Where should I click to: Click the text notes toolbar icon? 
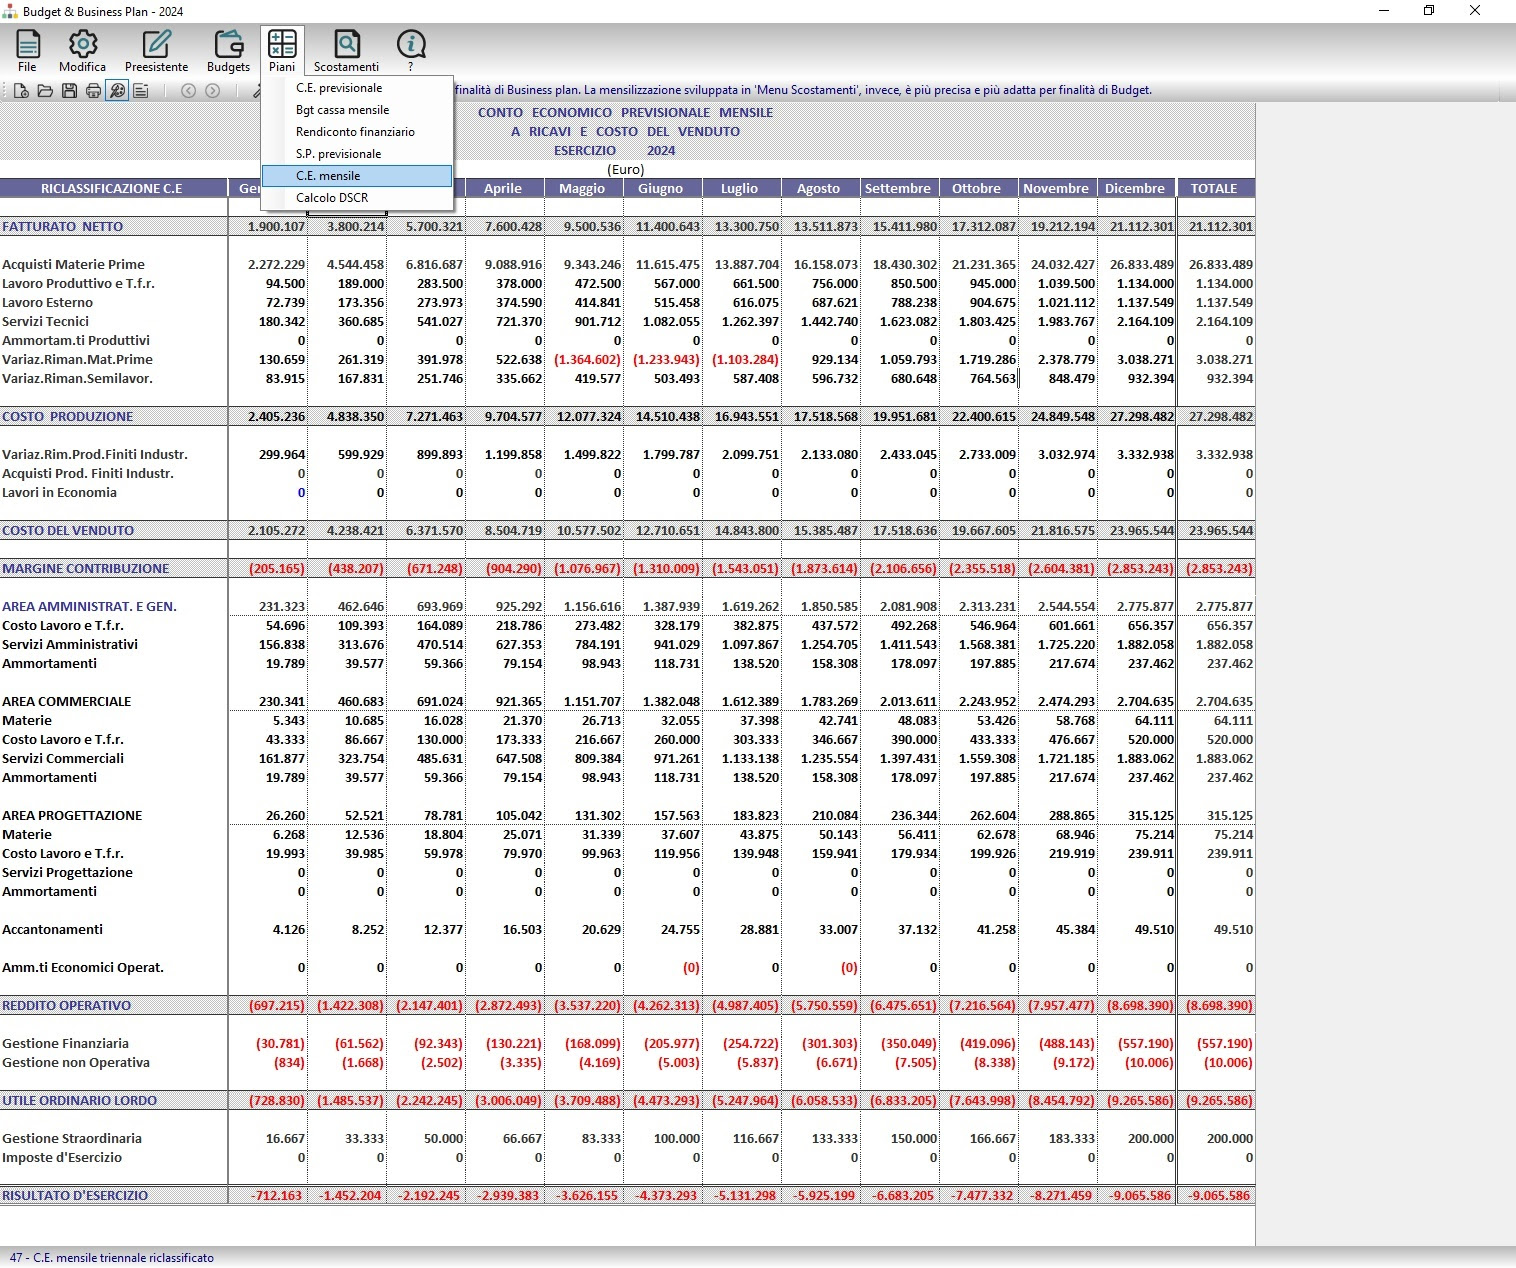point(141,91)
